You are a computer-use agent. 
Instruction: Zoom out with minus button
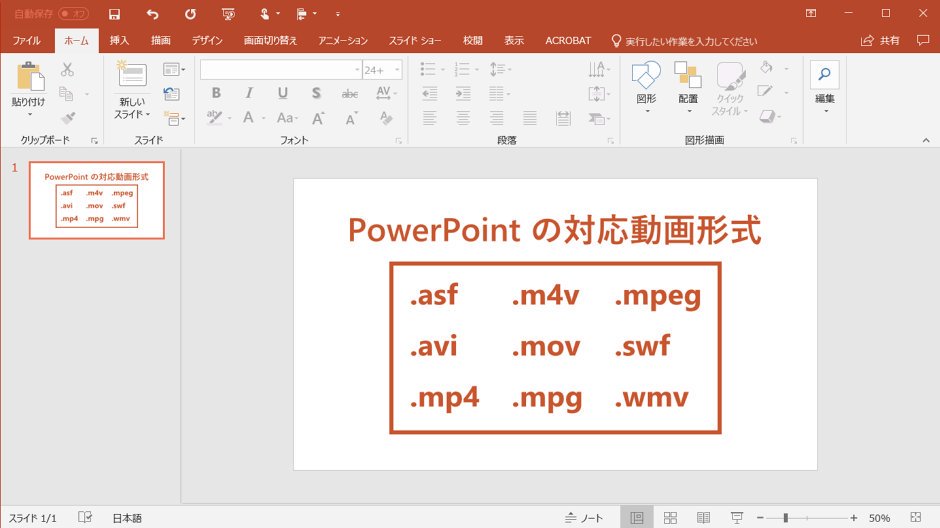coord(760,518)
